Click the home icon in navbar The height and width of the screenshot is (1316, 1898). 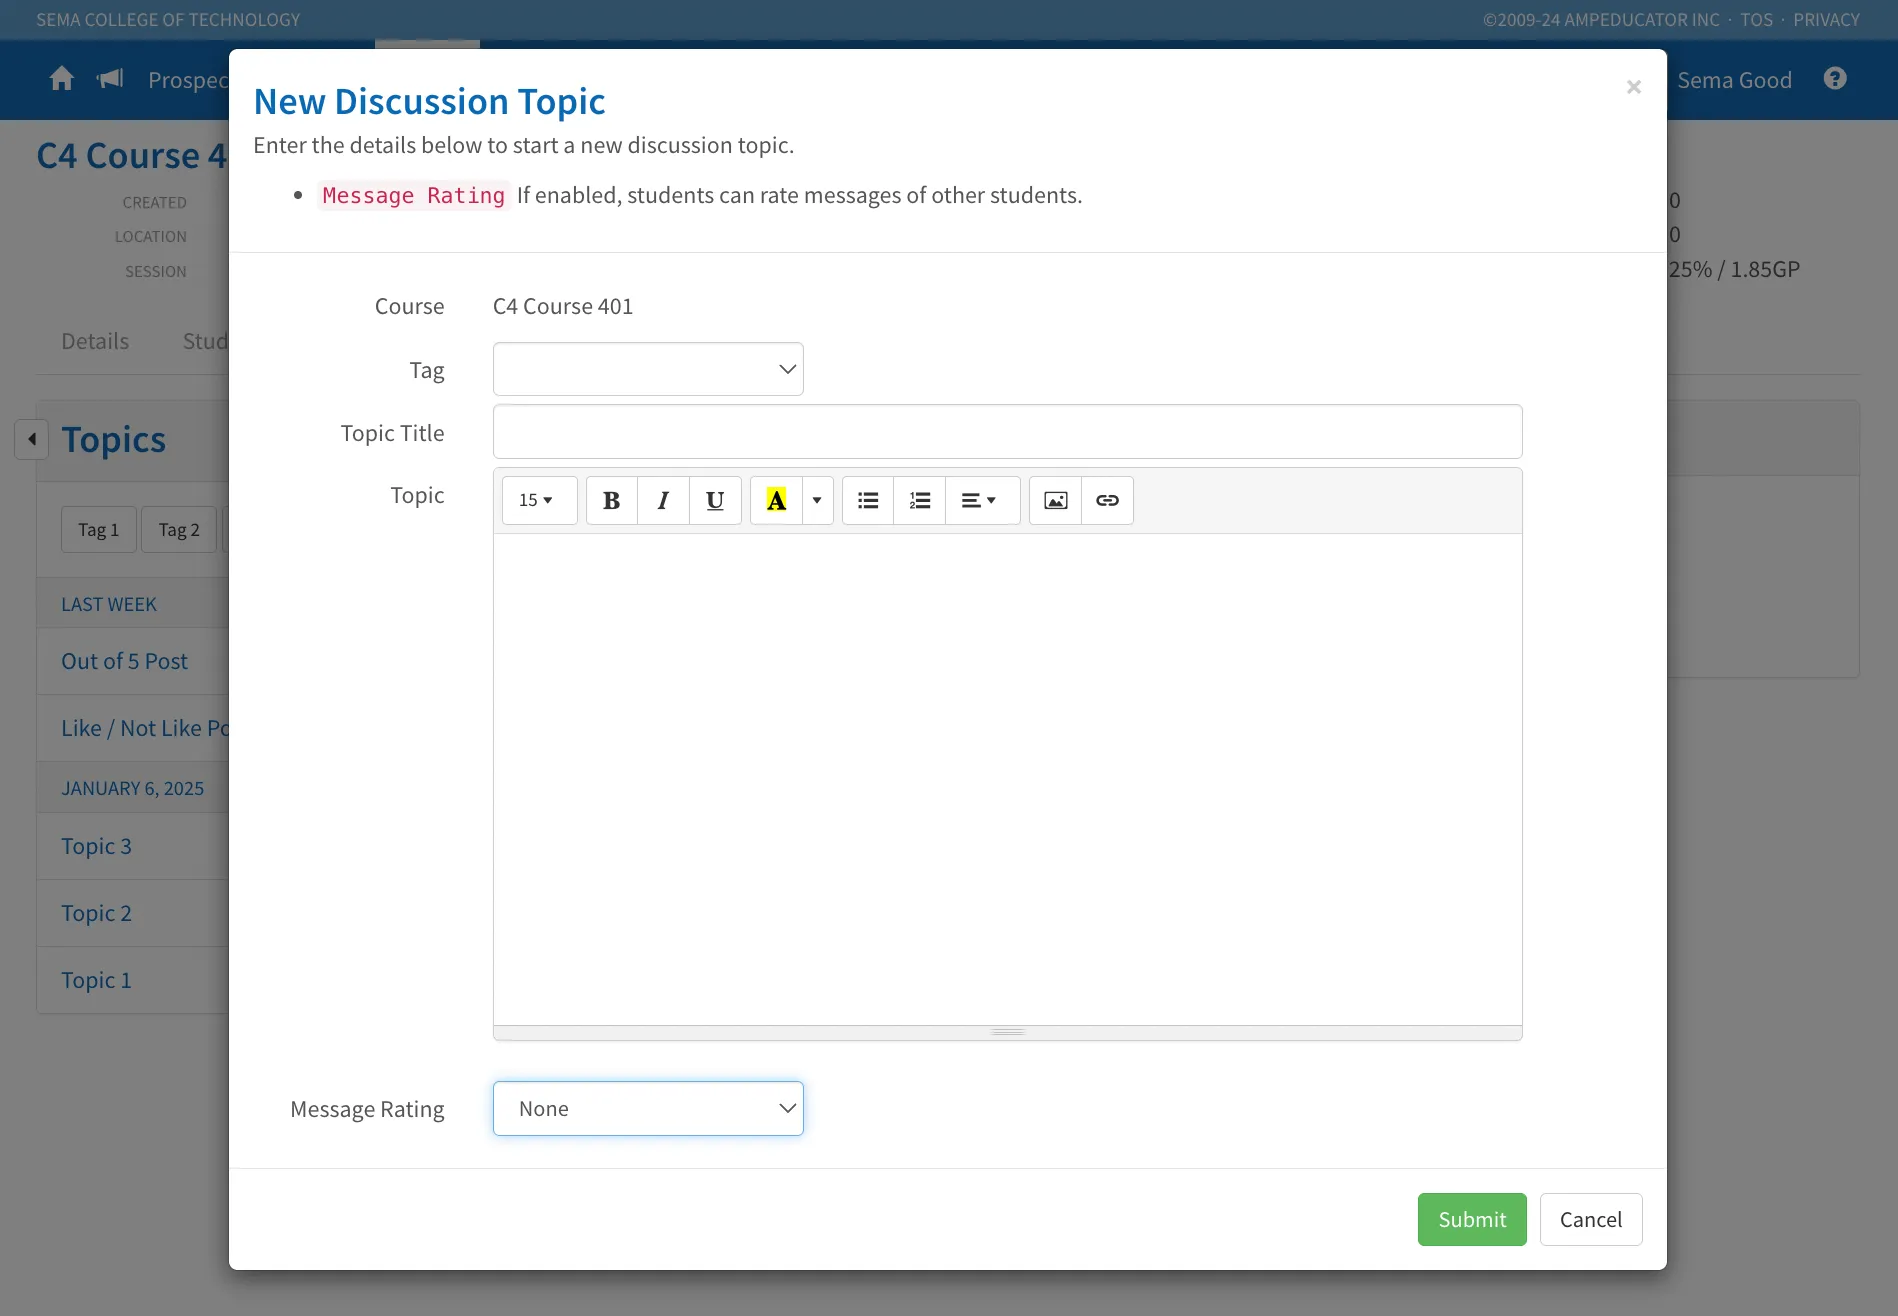click(62, 79)
